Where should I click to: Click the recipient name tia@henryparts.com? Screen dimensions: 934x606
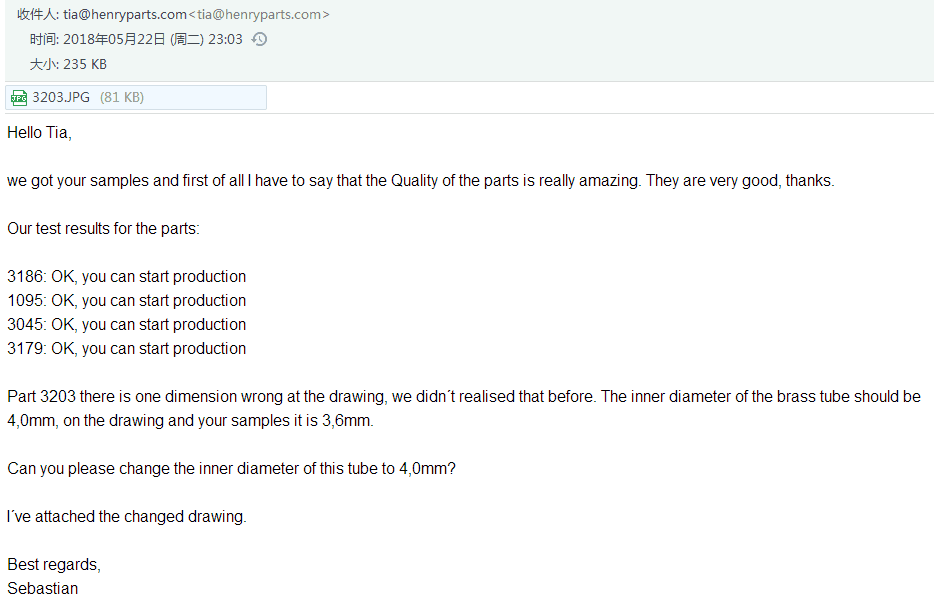125,14
